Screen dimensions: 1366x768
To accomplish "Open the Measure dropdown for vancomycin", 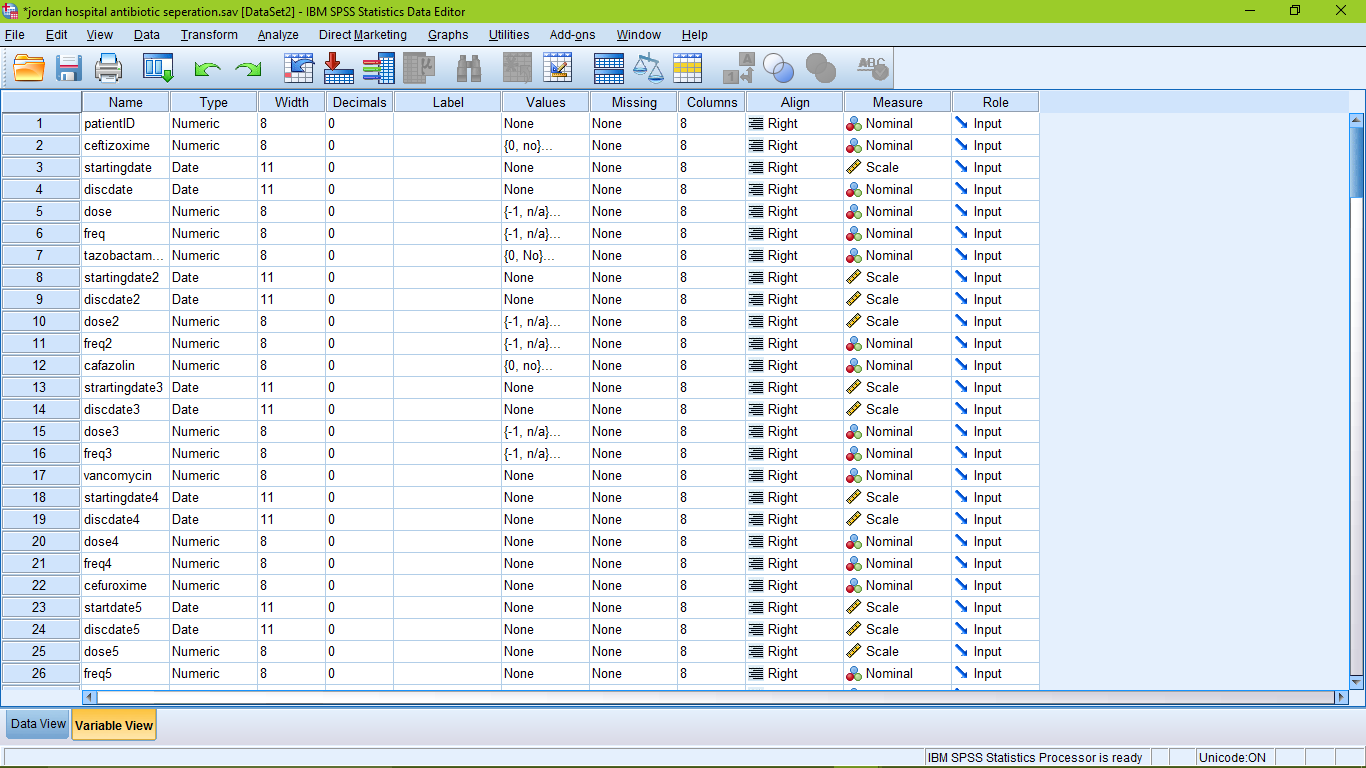I will pyautogui.click(x=895, y=475).
